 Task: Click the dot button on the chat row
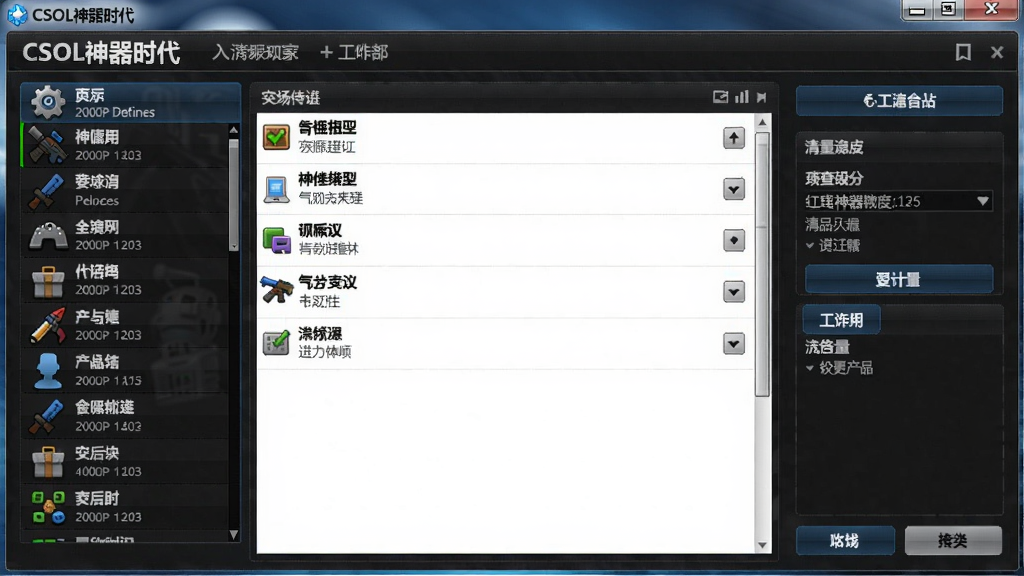click(x=734, y=240)
